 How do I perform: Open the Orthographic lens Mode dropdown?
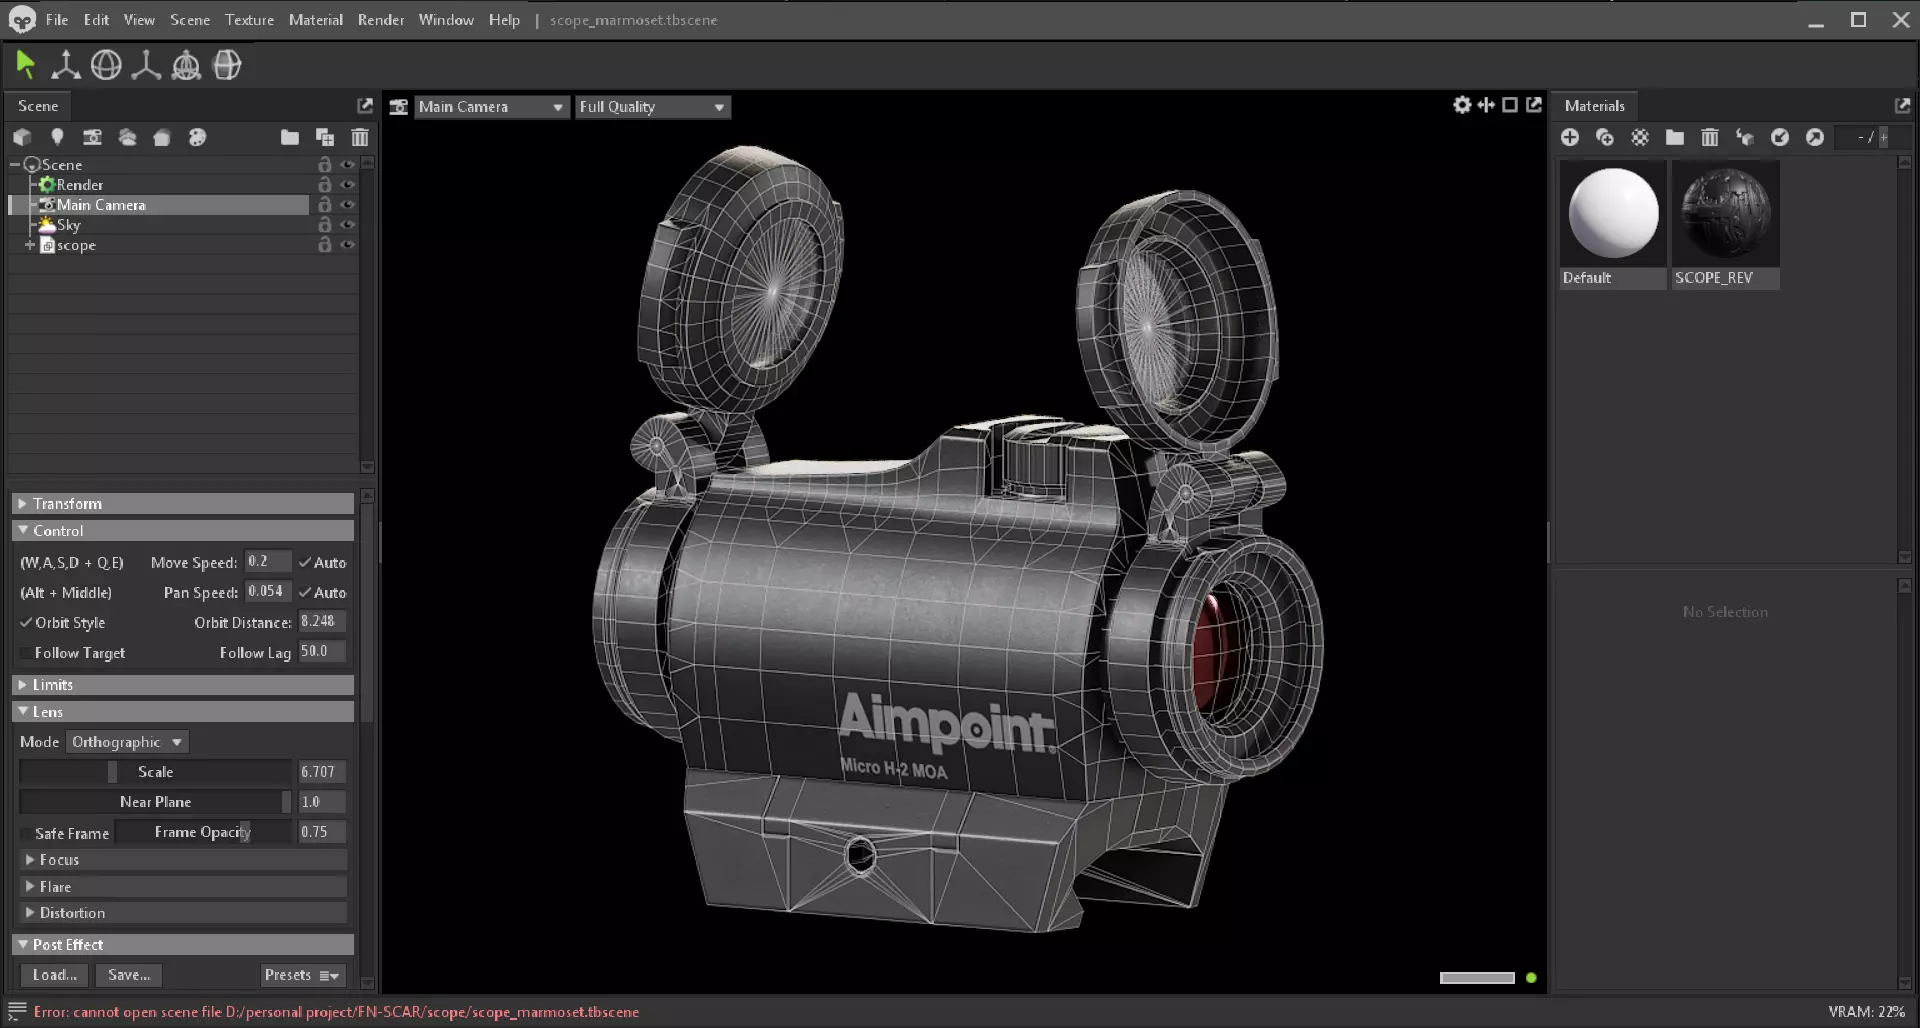(x=128, y=742)
